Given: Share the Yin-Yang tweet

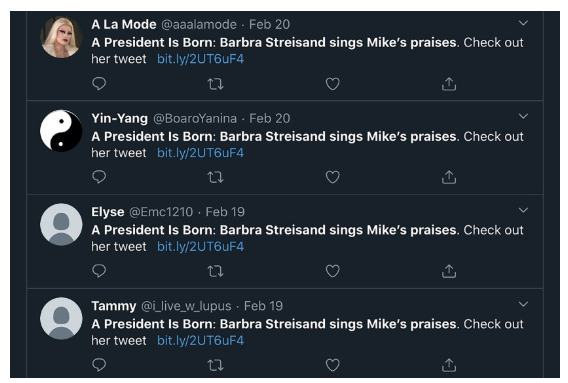Looking at the screenshot, I should (449, 177).
